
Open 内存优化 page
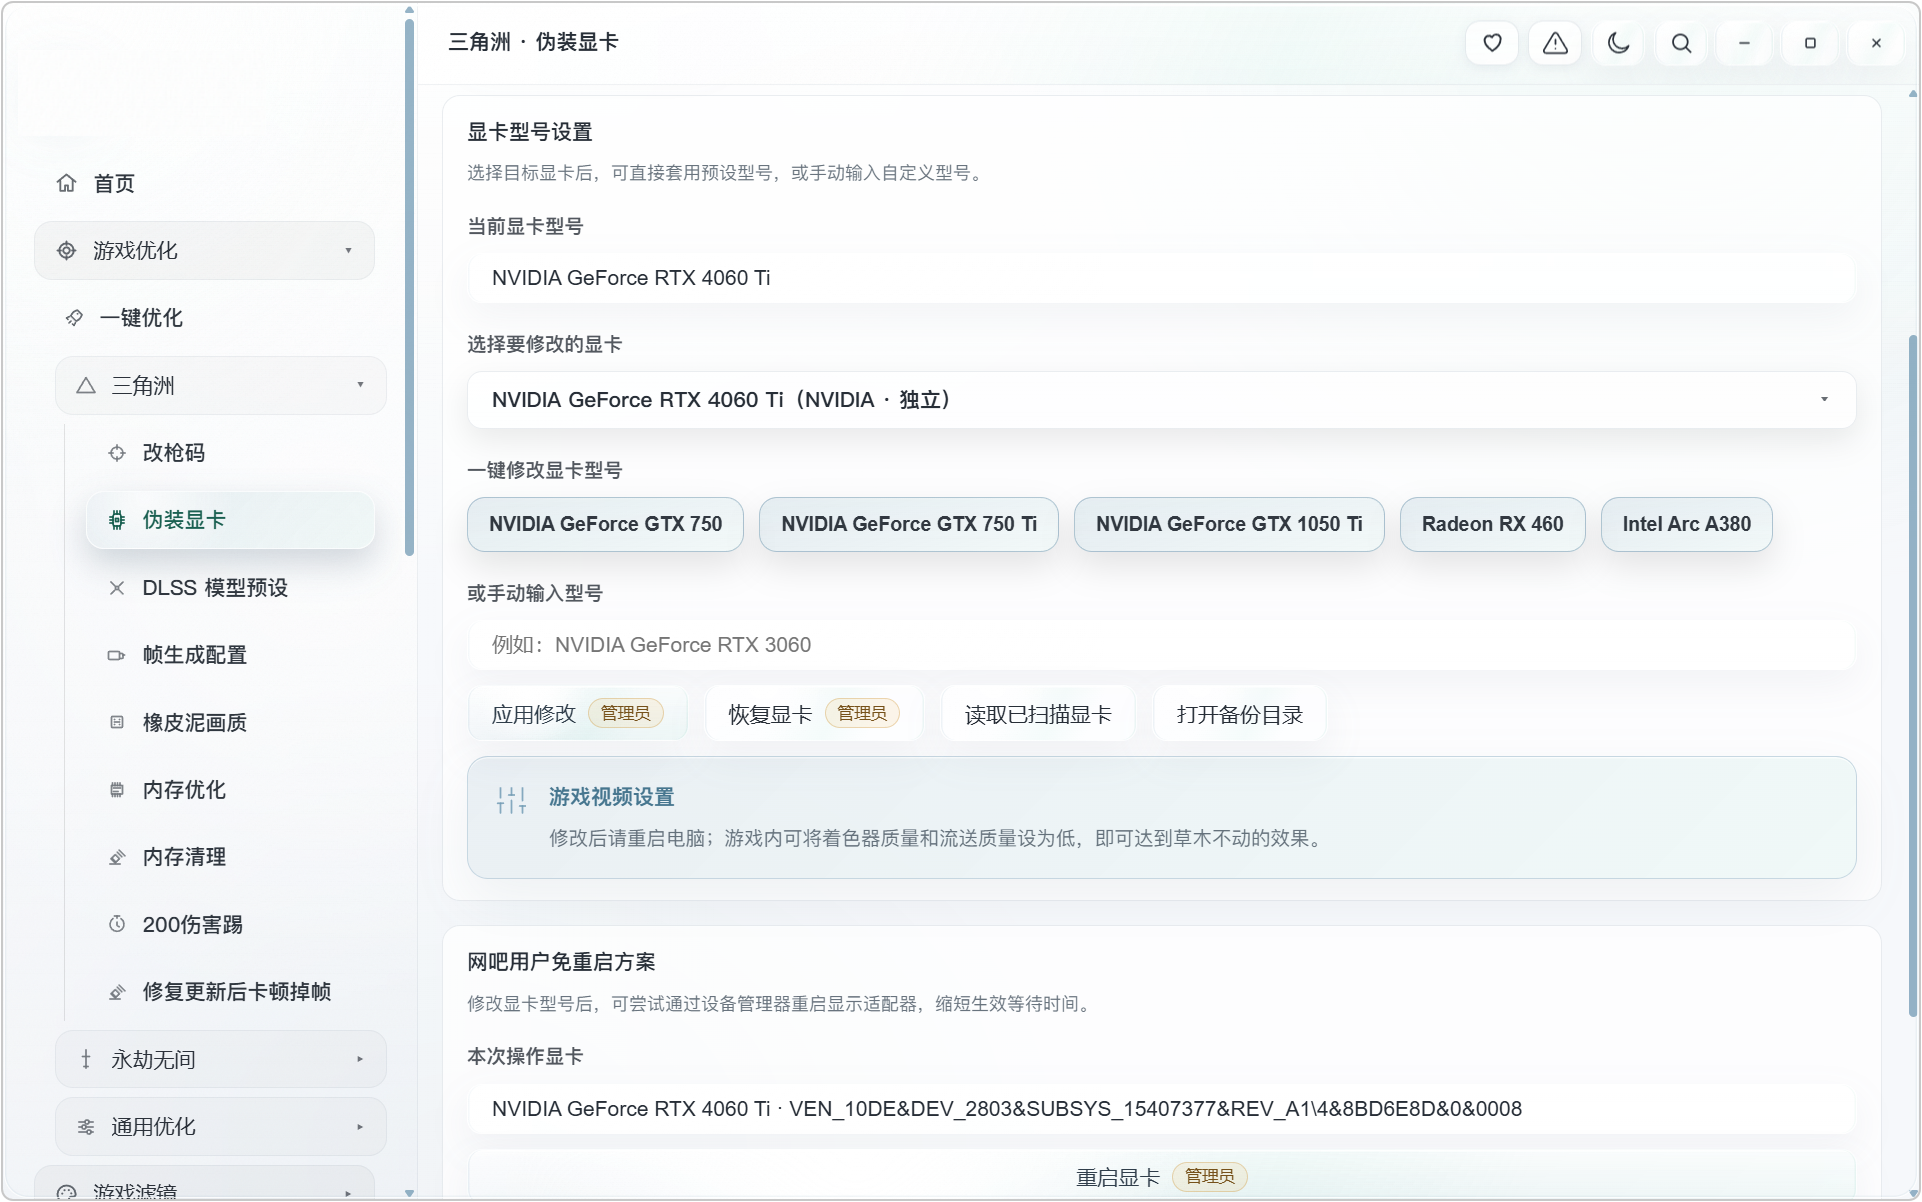tap(184, 790)
